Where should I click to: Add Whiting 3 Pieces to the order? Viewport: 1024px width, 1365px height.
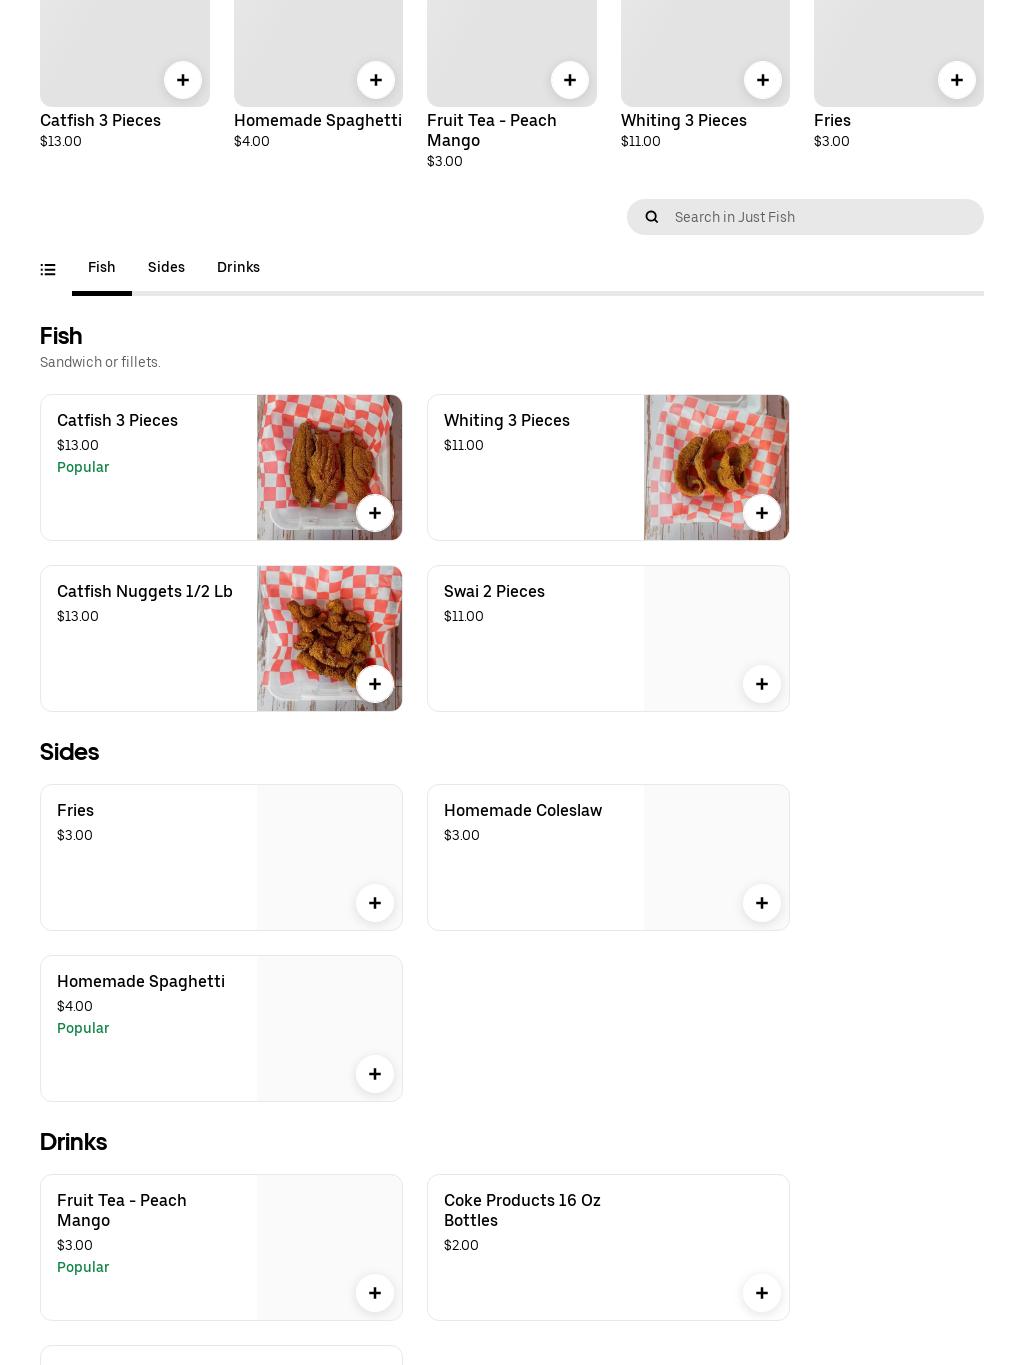click(x=762, y=513)
